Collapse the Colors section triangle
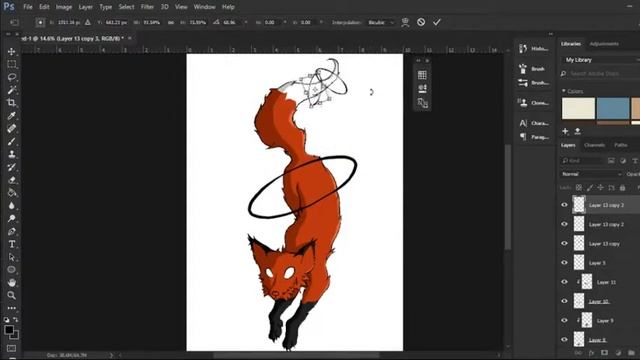This screenshot has width=640, height=360. coord(564,91)
